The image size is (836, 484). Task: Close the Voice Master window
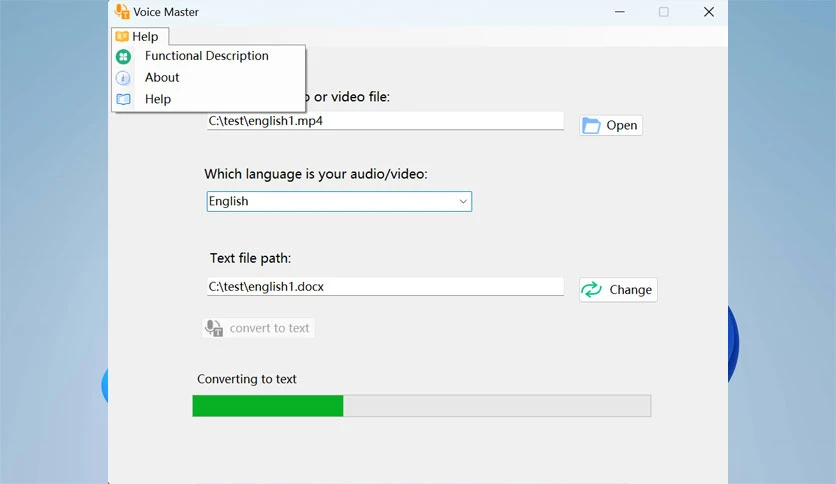(x=709, y=12)
